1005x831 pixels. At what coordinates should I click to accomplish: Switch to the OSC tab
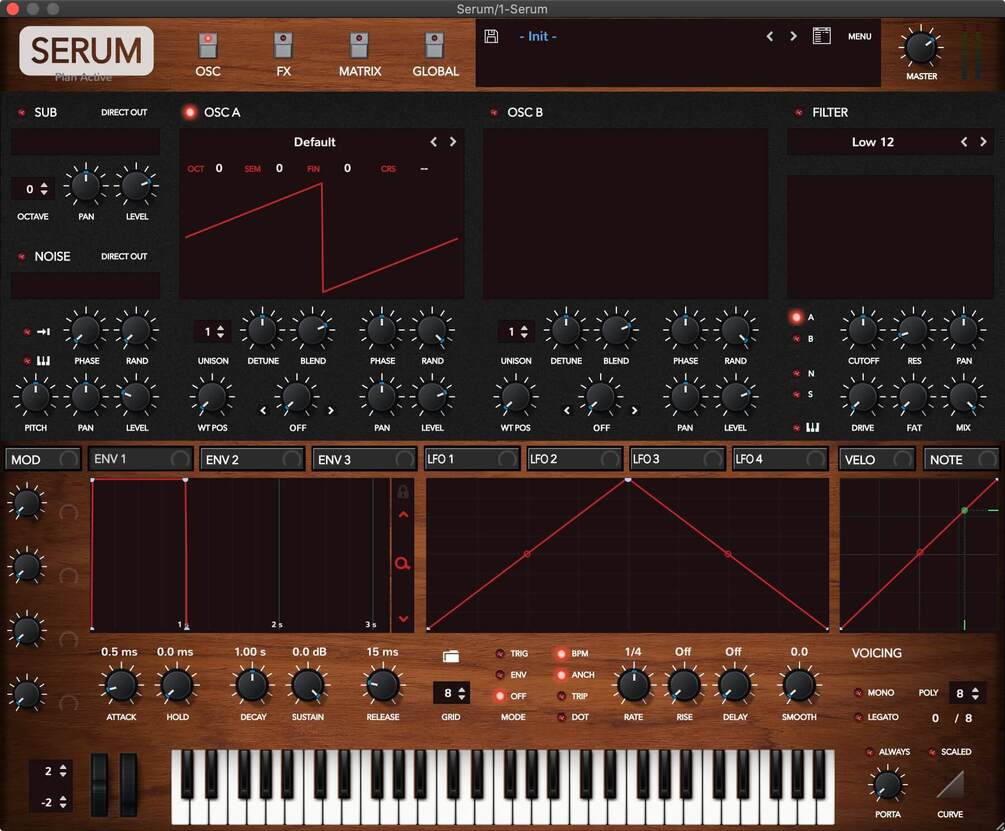pos(208,54)
